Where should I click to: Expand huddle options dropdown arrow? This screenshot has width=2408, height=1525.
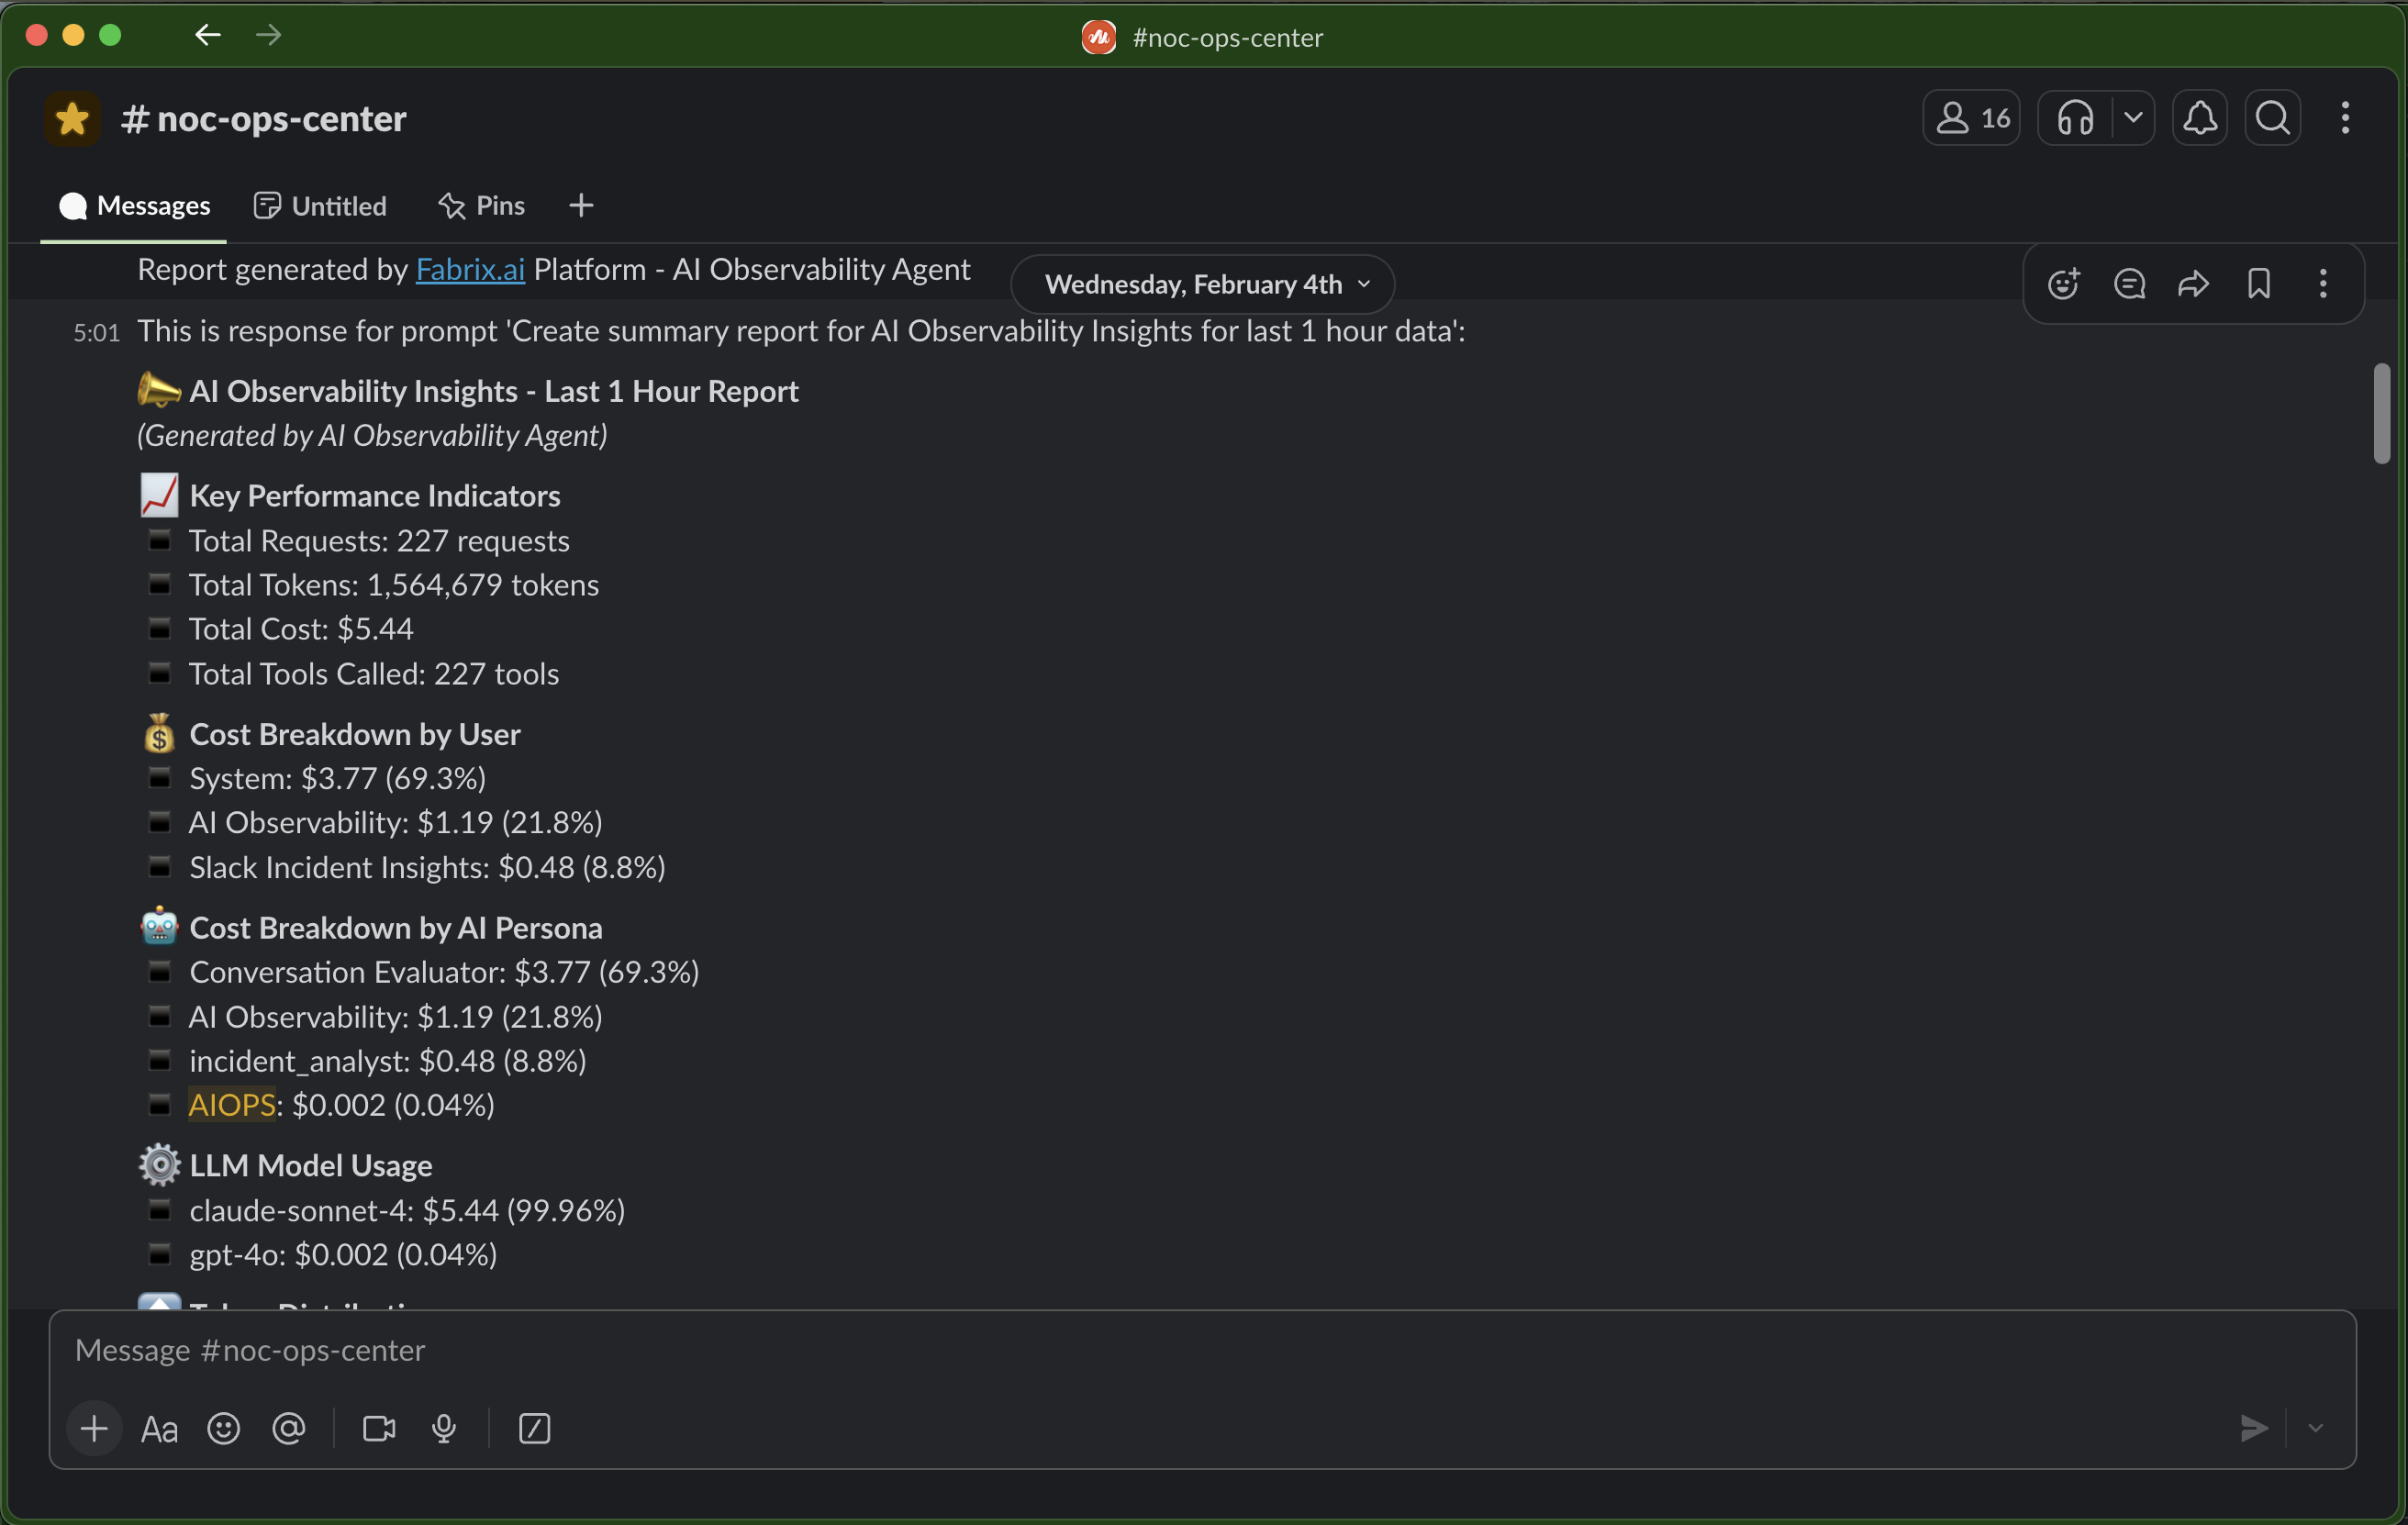click(2133, 118)
